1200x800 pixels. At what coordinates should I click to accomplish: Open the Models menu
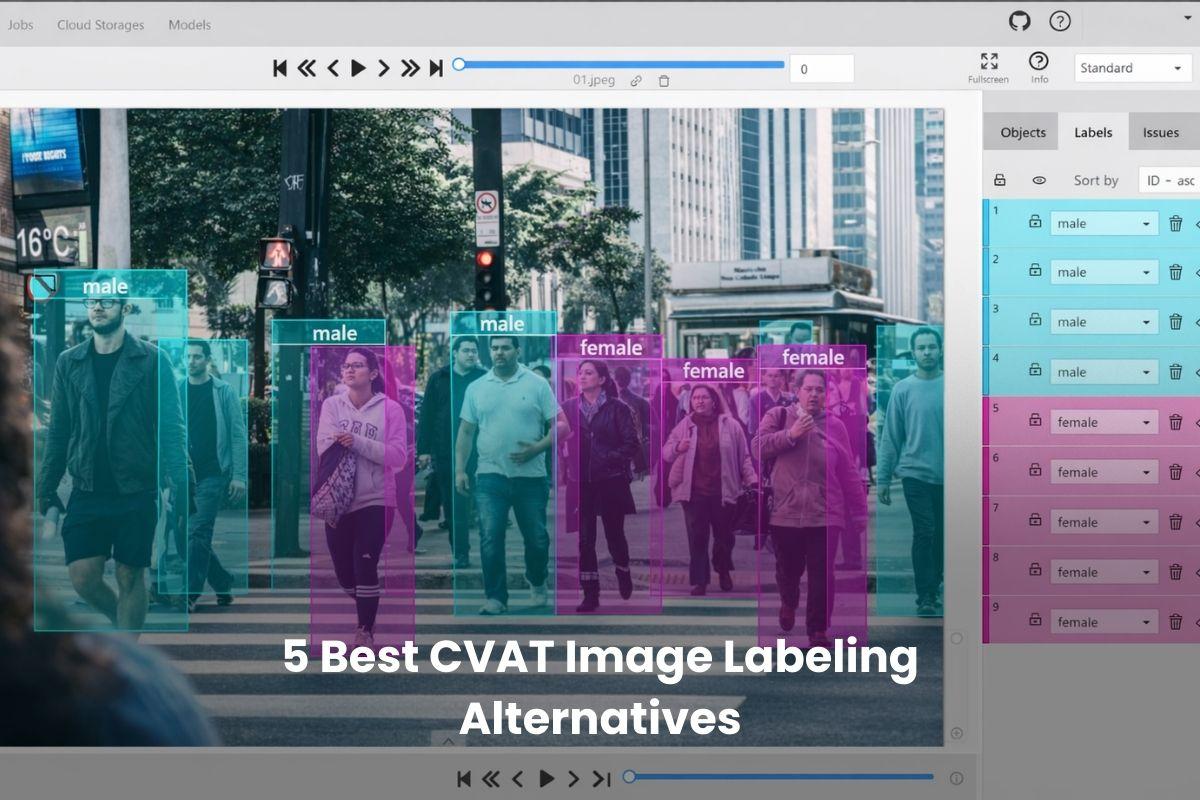pos(189,24)
